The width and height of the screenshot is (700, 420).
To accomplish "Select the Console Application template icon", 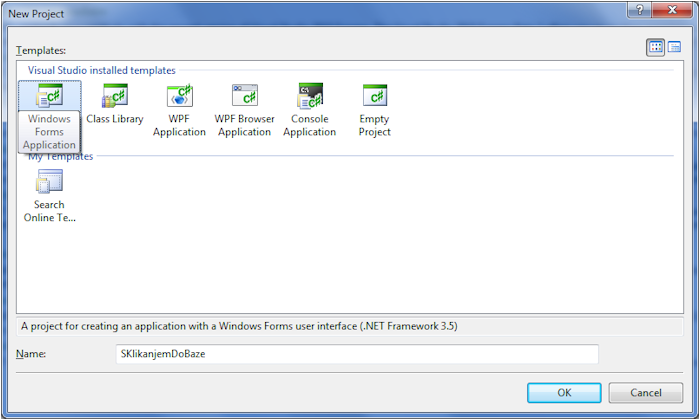I will (x=310, y=96).
